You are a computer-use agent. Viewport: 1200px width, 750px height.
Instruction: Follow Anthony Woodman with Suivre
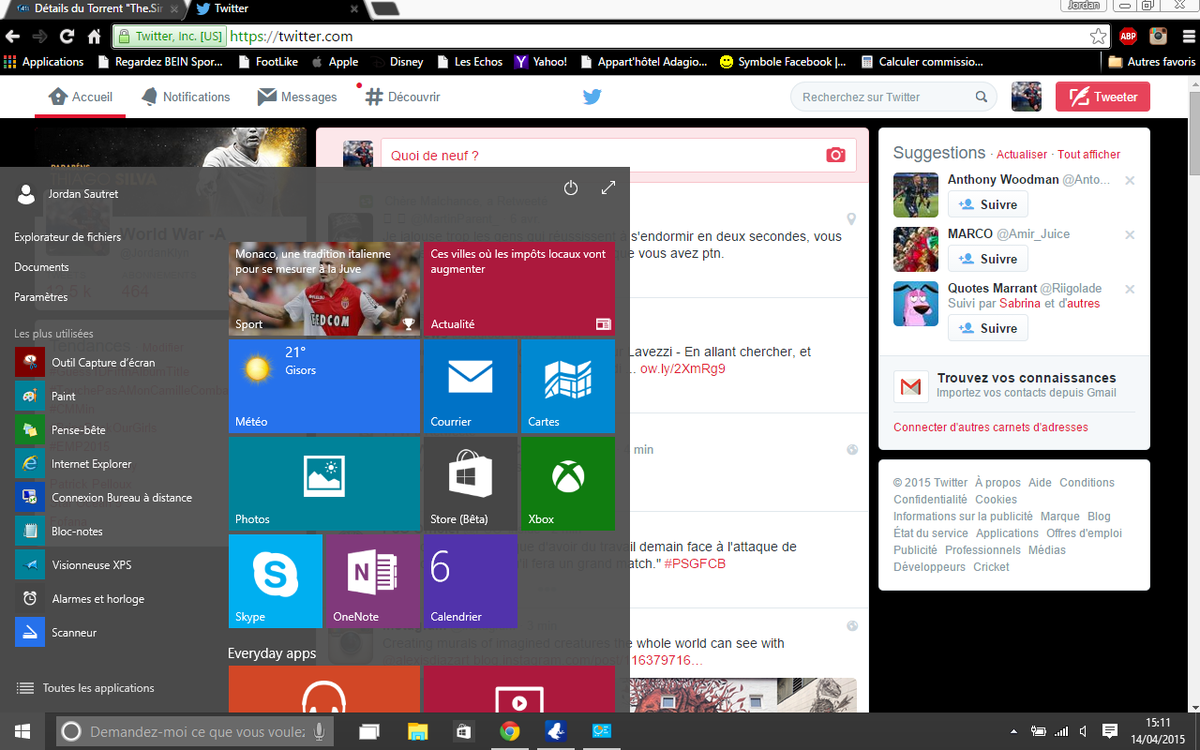(988, 204)
